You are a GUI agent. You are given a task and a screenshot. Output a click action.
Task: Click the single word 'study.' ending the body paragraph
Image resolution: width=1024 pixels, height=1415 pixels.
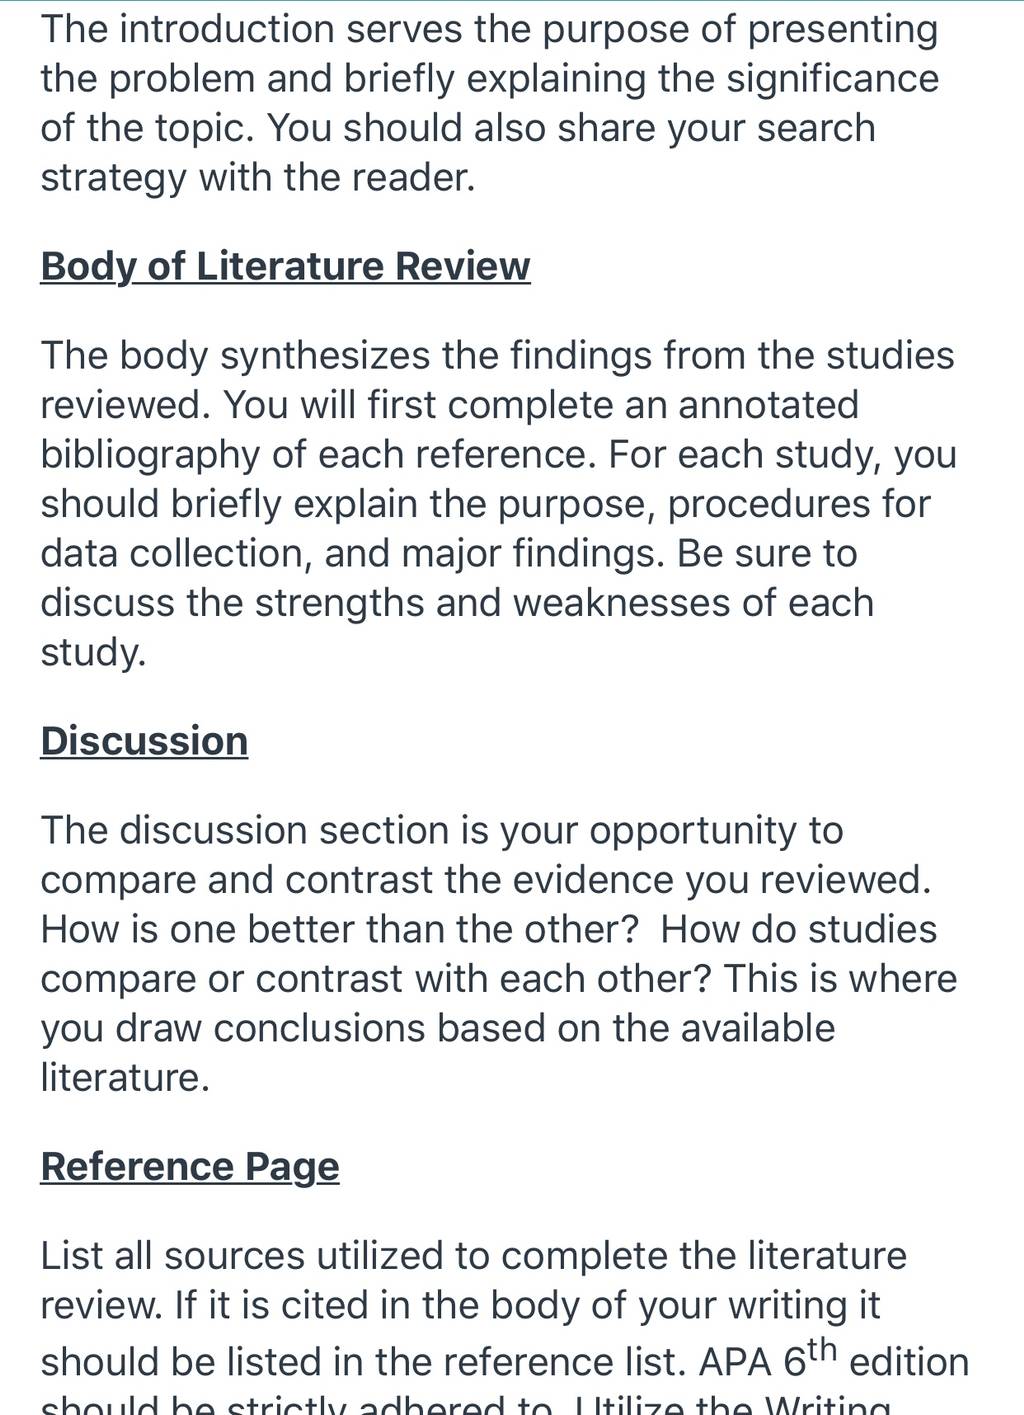(x=93, y=652)
